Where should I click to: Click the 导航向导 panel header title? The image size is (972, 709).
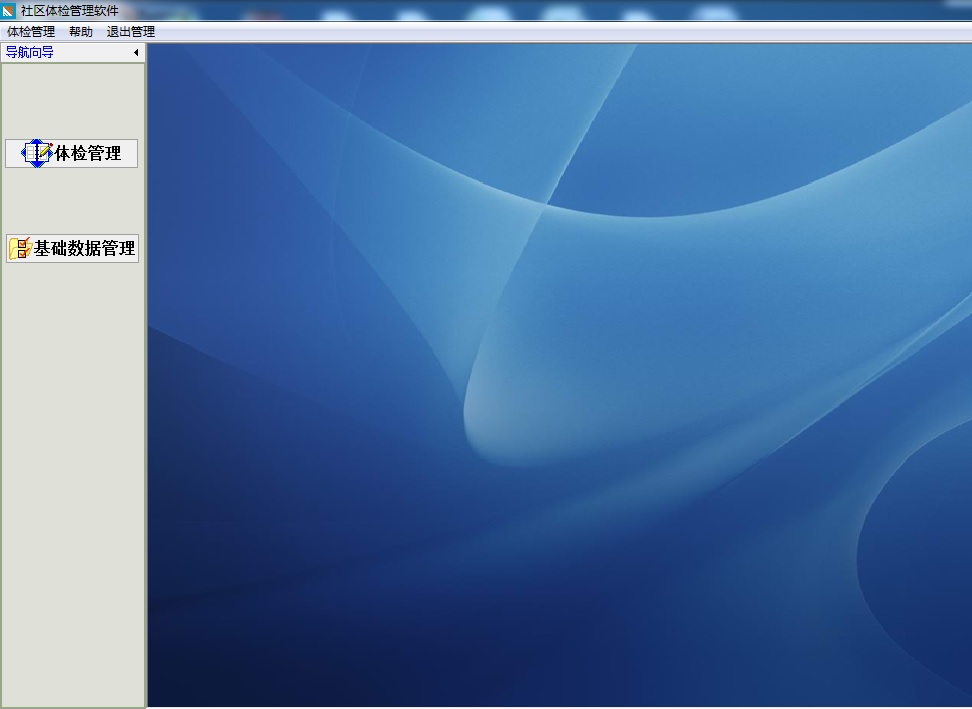coord(30,53)
